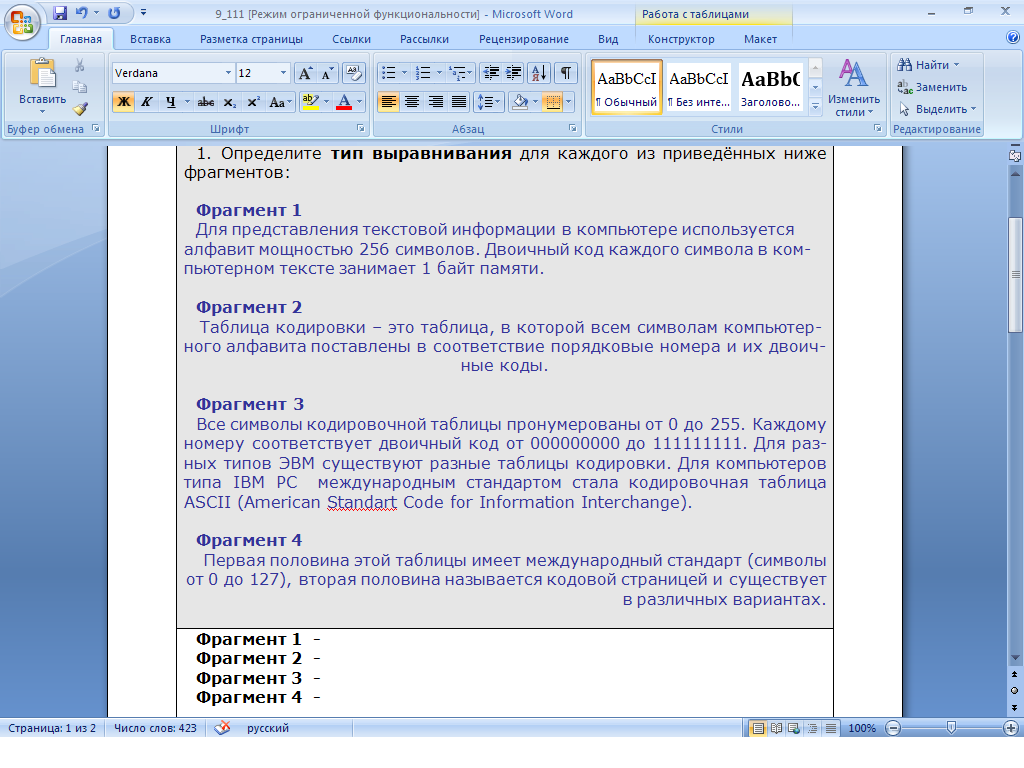Click zoom out minus button
Viewport: 1024px width, 768px height.
pos(893,728)
